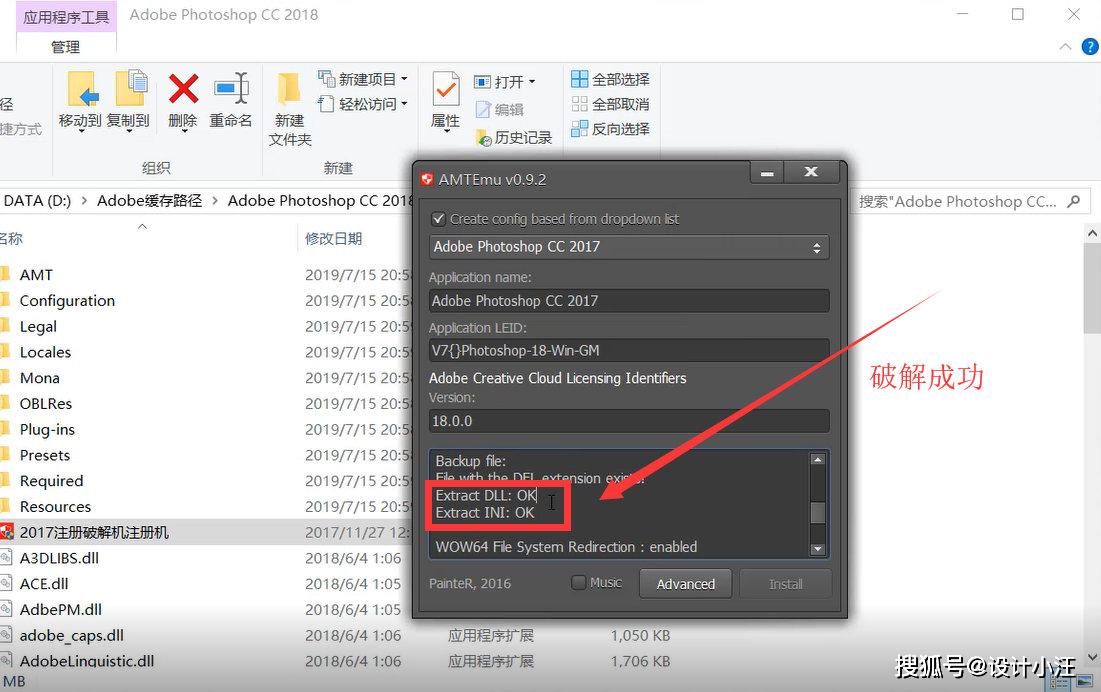The width and height of the screenshot is (1101, 692).
Task: Click the search magnifier icon
Action: [x=1074, y=202]
